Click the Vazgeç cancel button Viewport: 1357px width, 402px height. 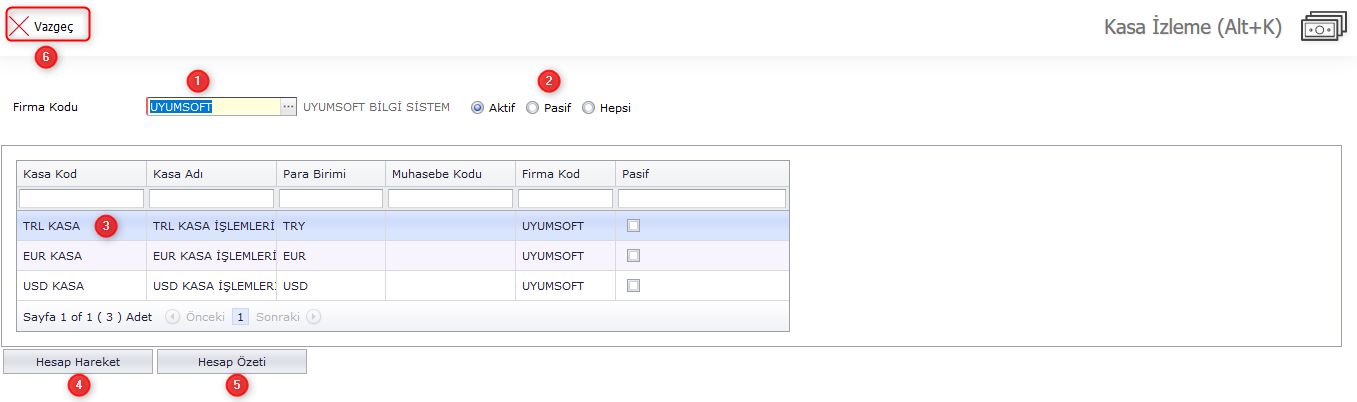[x=48, y=25]
